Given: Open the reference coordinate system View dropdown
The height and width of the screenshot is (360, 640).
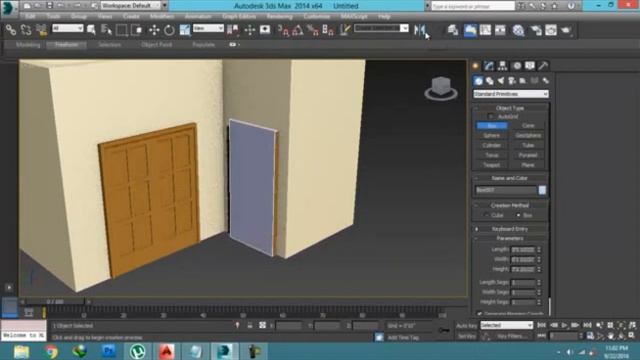Looking at the screenshot, I should coord(208,28).
